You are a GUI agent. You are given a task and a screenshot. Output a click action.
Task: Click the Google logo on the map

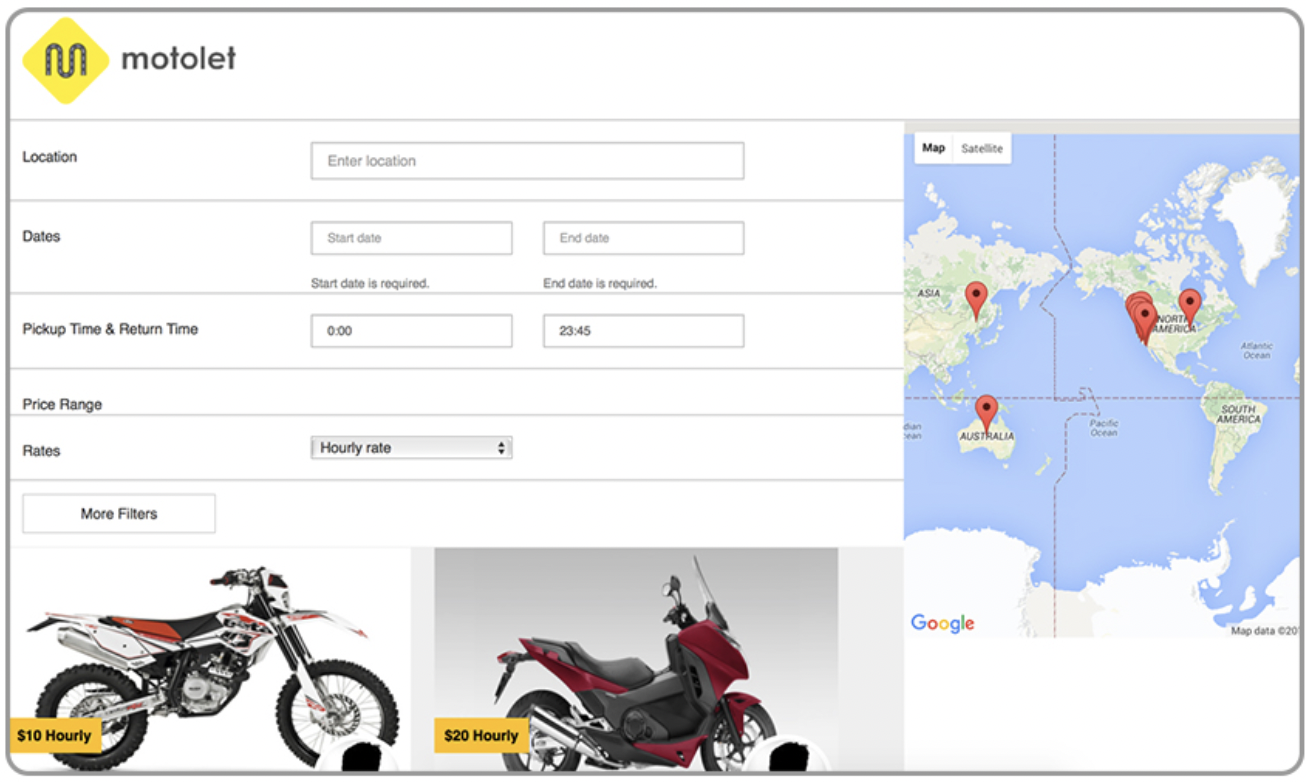pos(942,624)
